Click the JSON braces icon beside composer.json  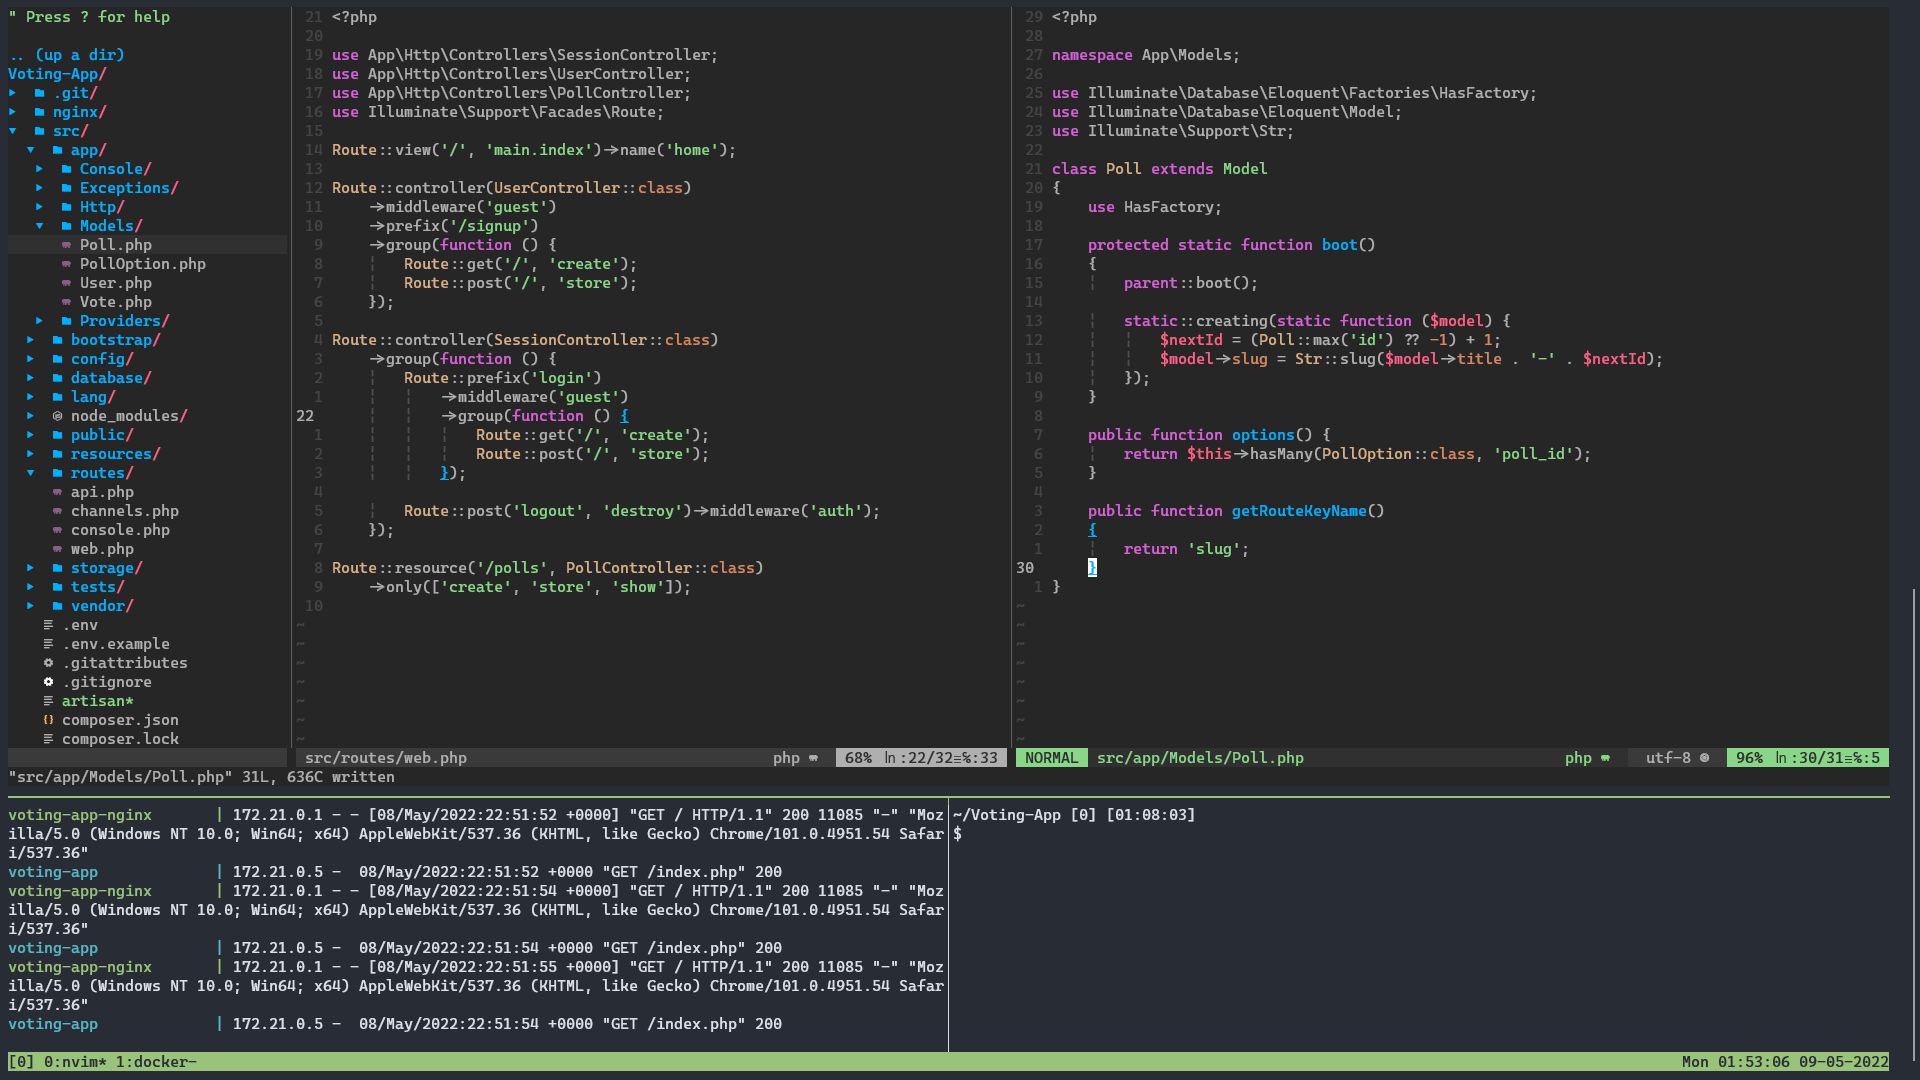(x=48, y=720)
